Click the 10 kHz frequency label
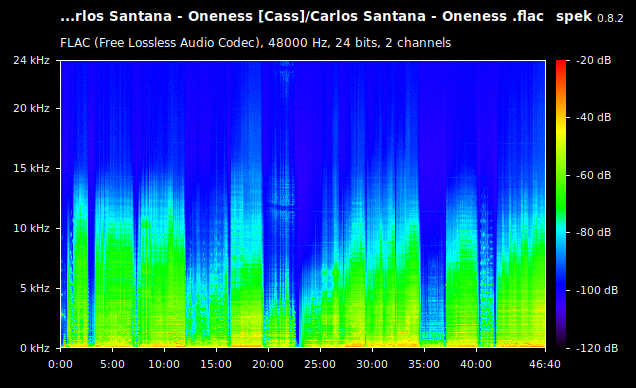 click(x=31, y=228)
